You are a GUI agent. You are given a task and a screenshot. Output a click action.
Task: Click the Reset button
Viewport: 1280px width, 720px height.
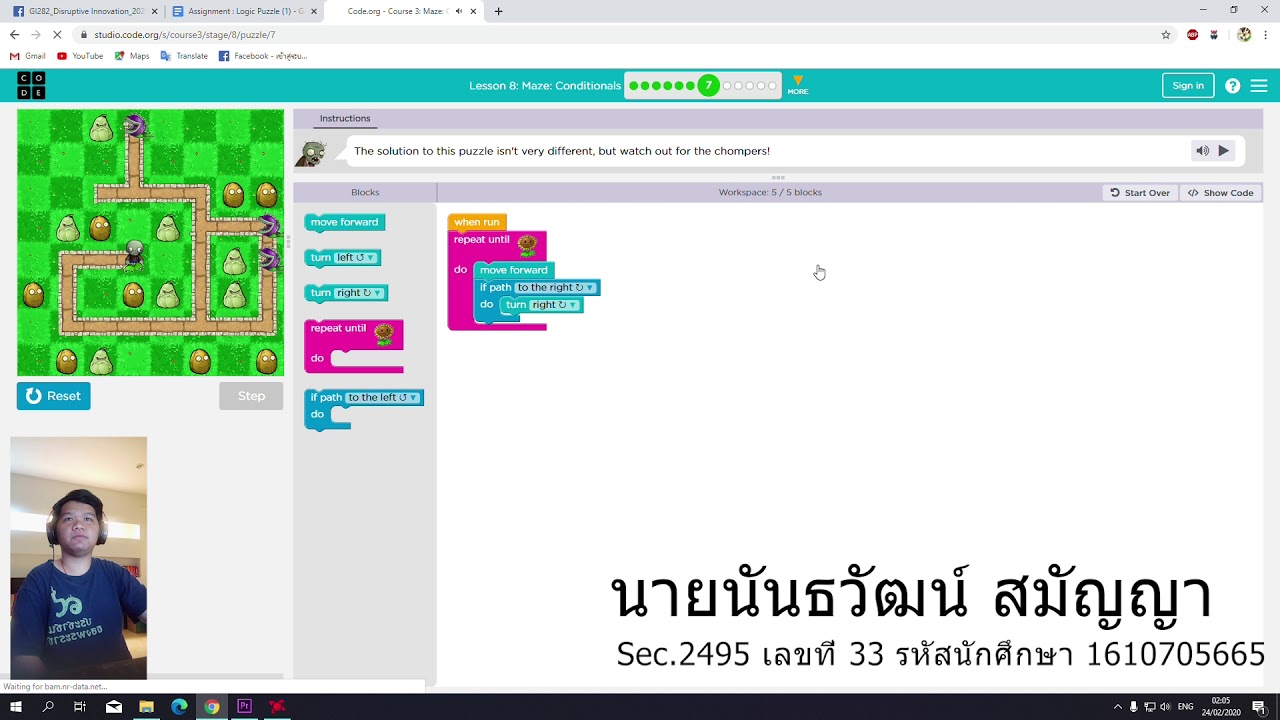[x=54, y=396]
